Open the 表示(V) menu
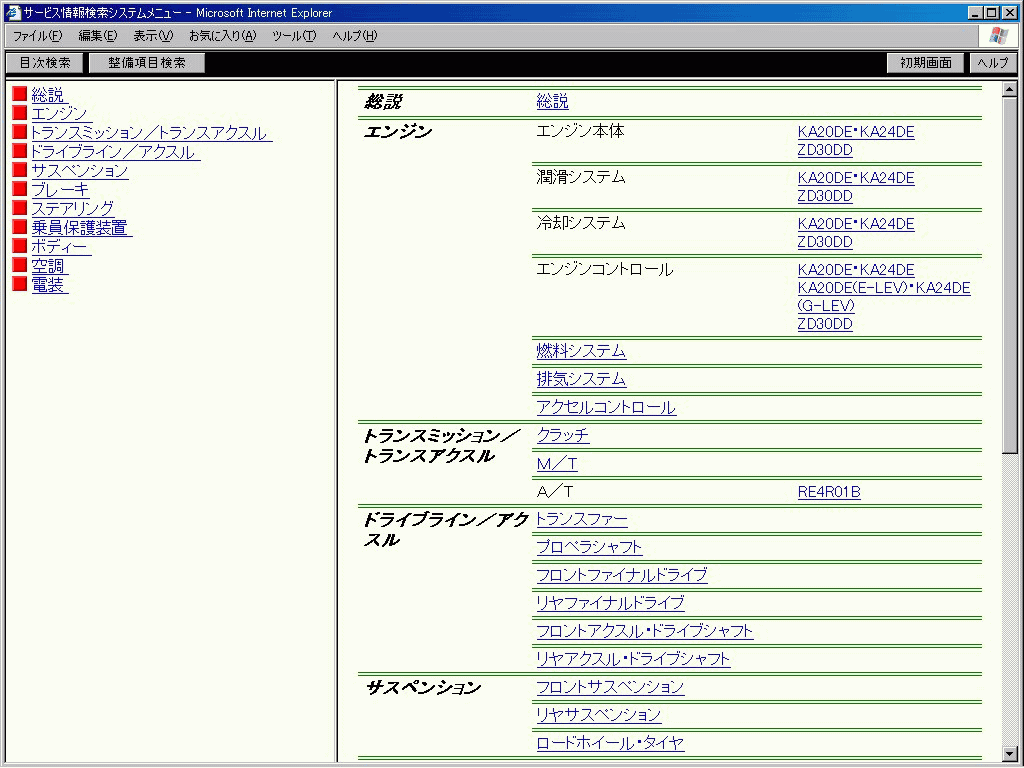 tap(153, 36)
